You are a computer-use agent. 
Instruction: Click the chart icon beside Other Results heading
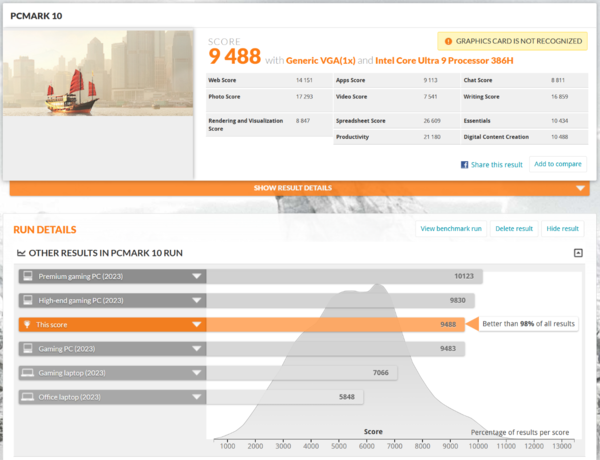coord(21,253)
